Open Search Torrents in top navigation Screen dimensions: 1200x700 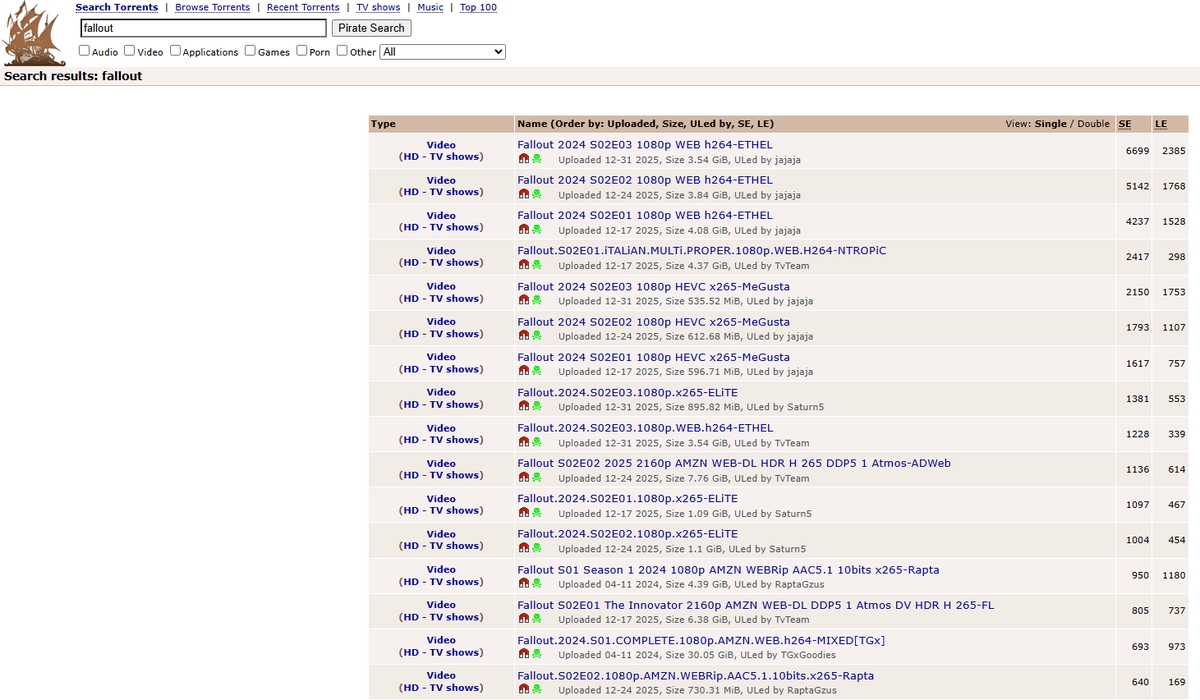117,7
